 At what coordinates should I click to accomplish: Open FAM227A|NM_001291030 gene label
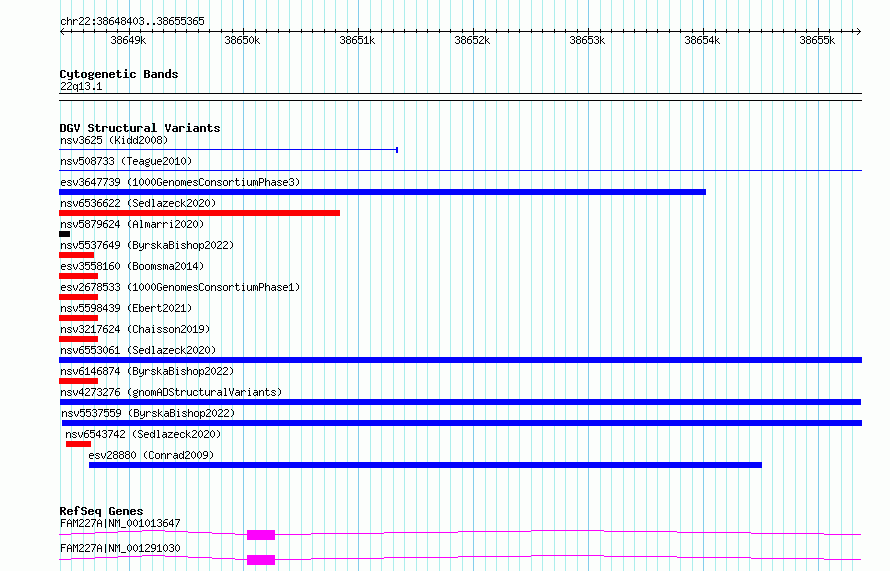point(120,548)
